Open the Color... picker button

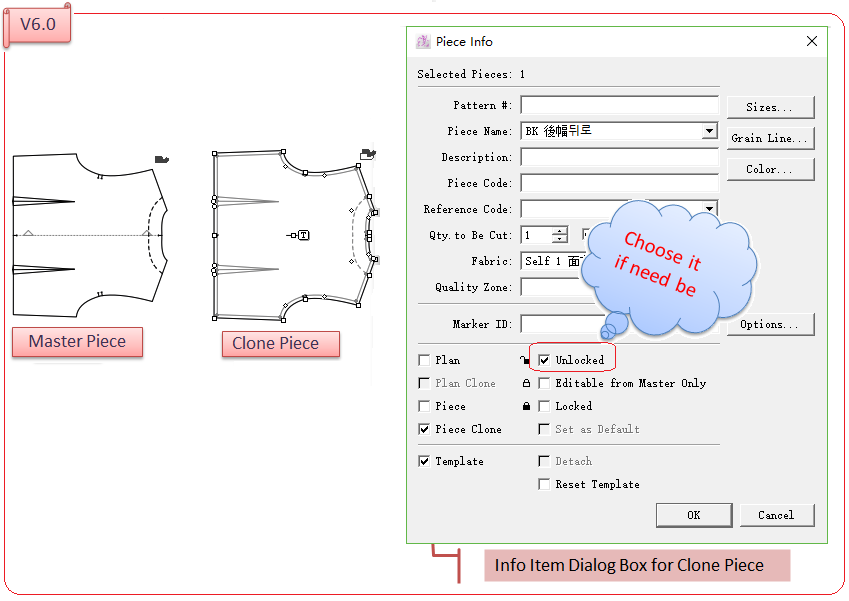tap(769, 169)
